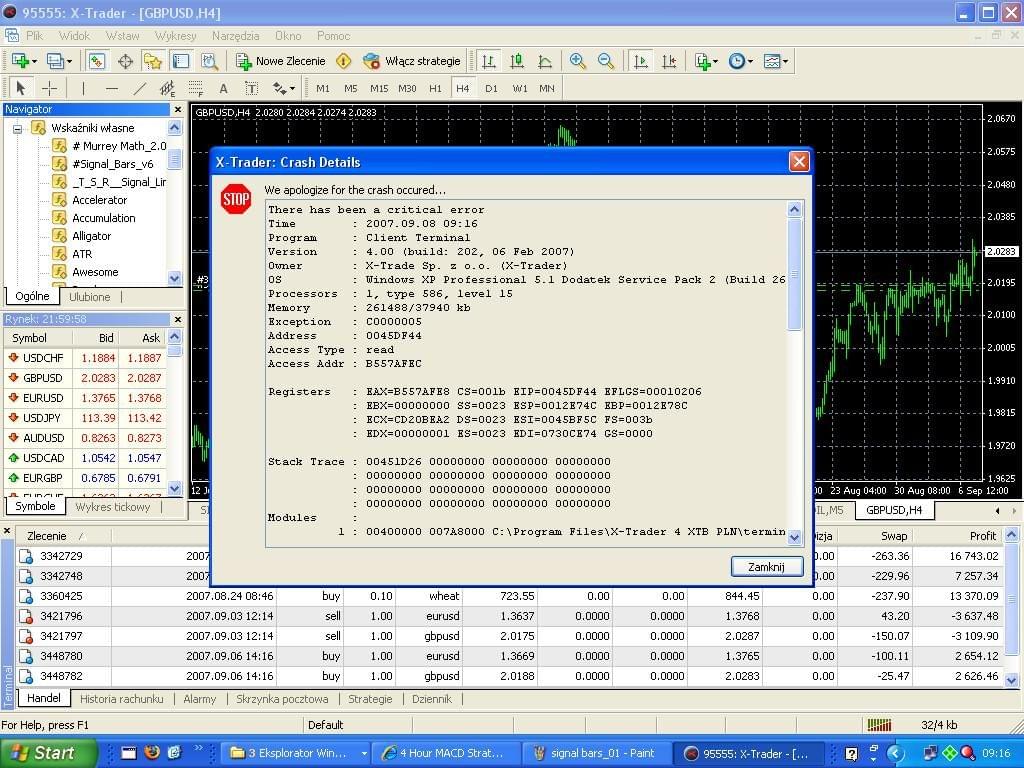Select the horizontal line tool
This screenshot has height=768, width=1024.
[x=112, y=88]
